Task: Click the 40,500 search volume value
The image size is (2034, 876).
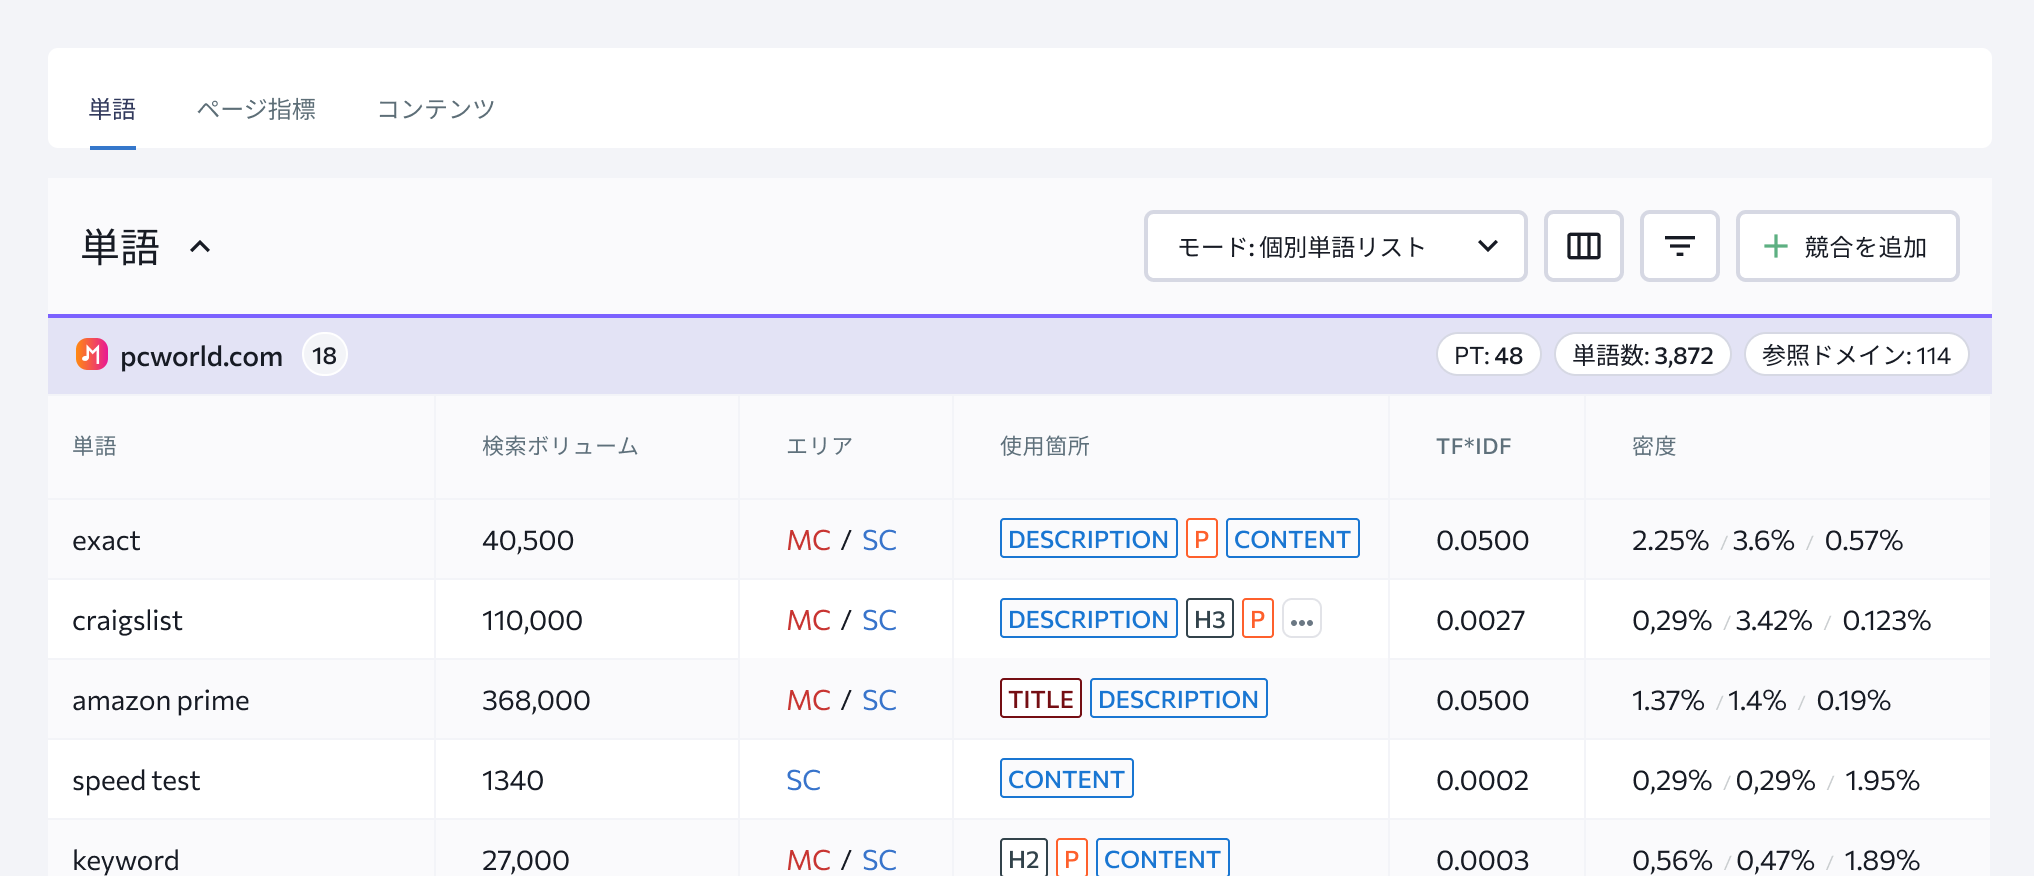Action: pos(528,540)
